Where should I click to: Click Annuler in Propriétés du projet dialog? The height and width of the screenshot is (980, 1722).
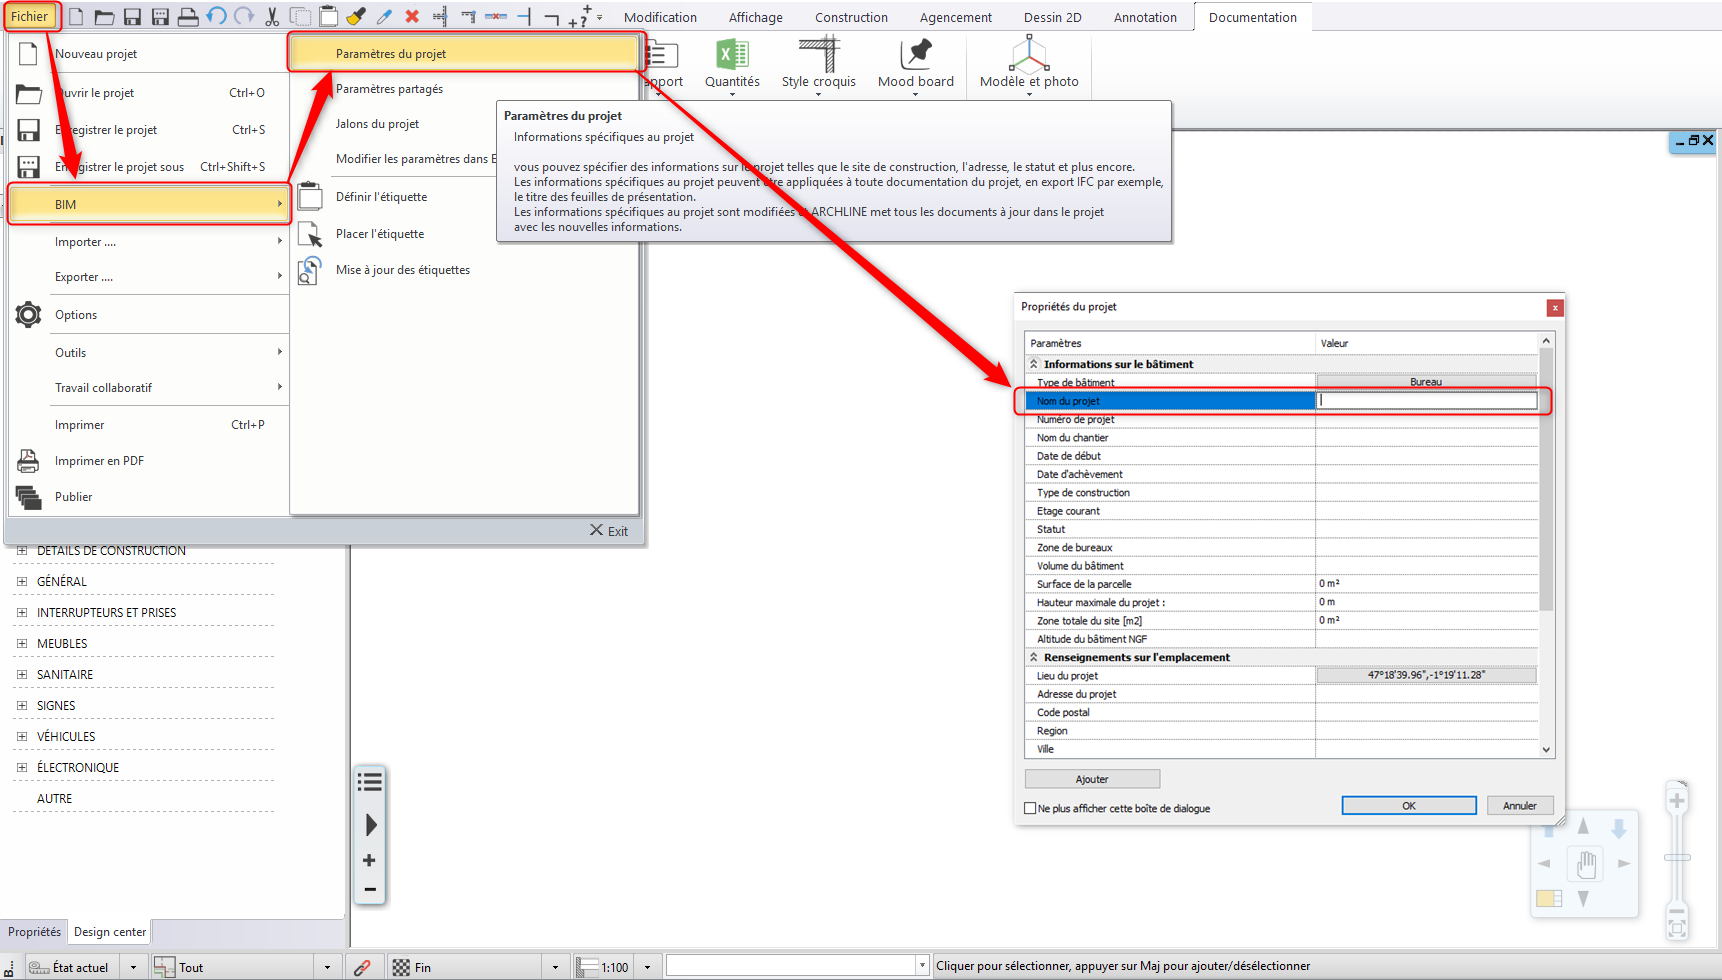click(x=1520, y=806)
